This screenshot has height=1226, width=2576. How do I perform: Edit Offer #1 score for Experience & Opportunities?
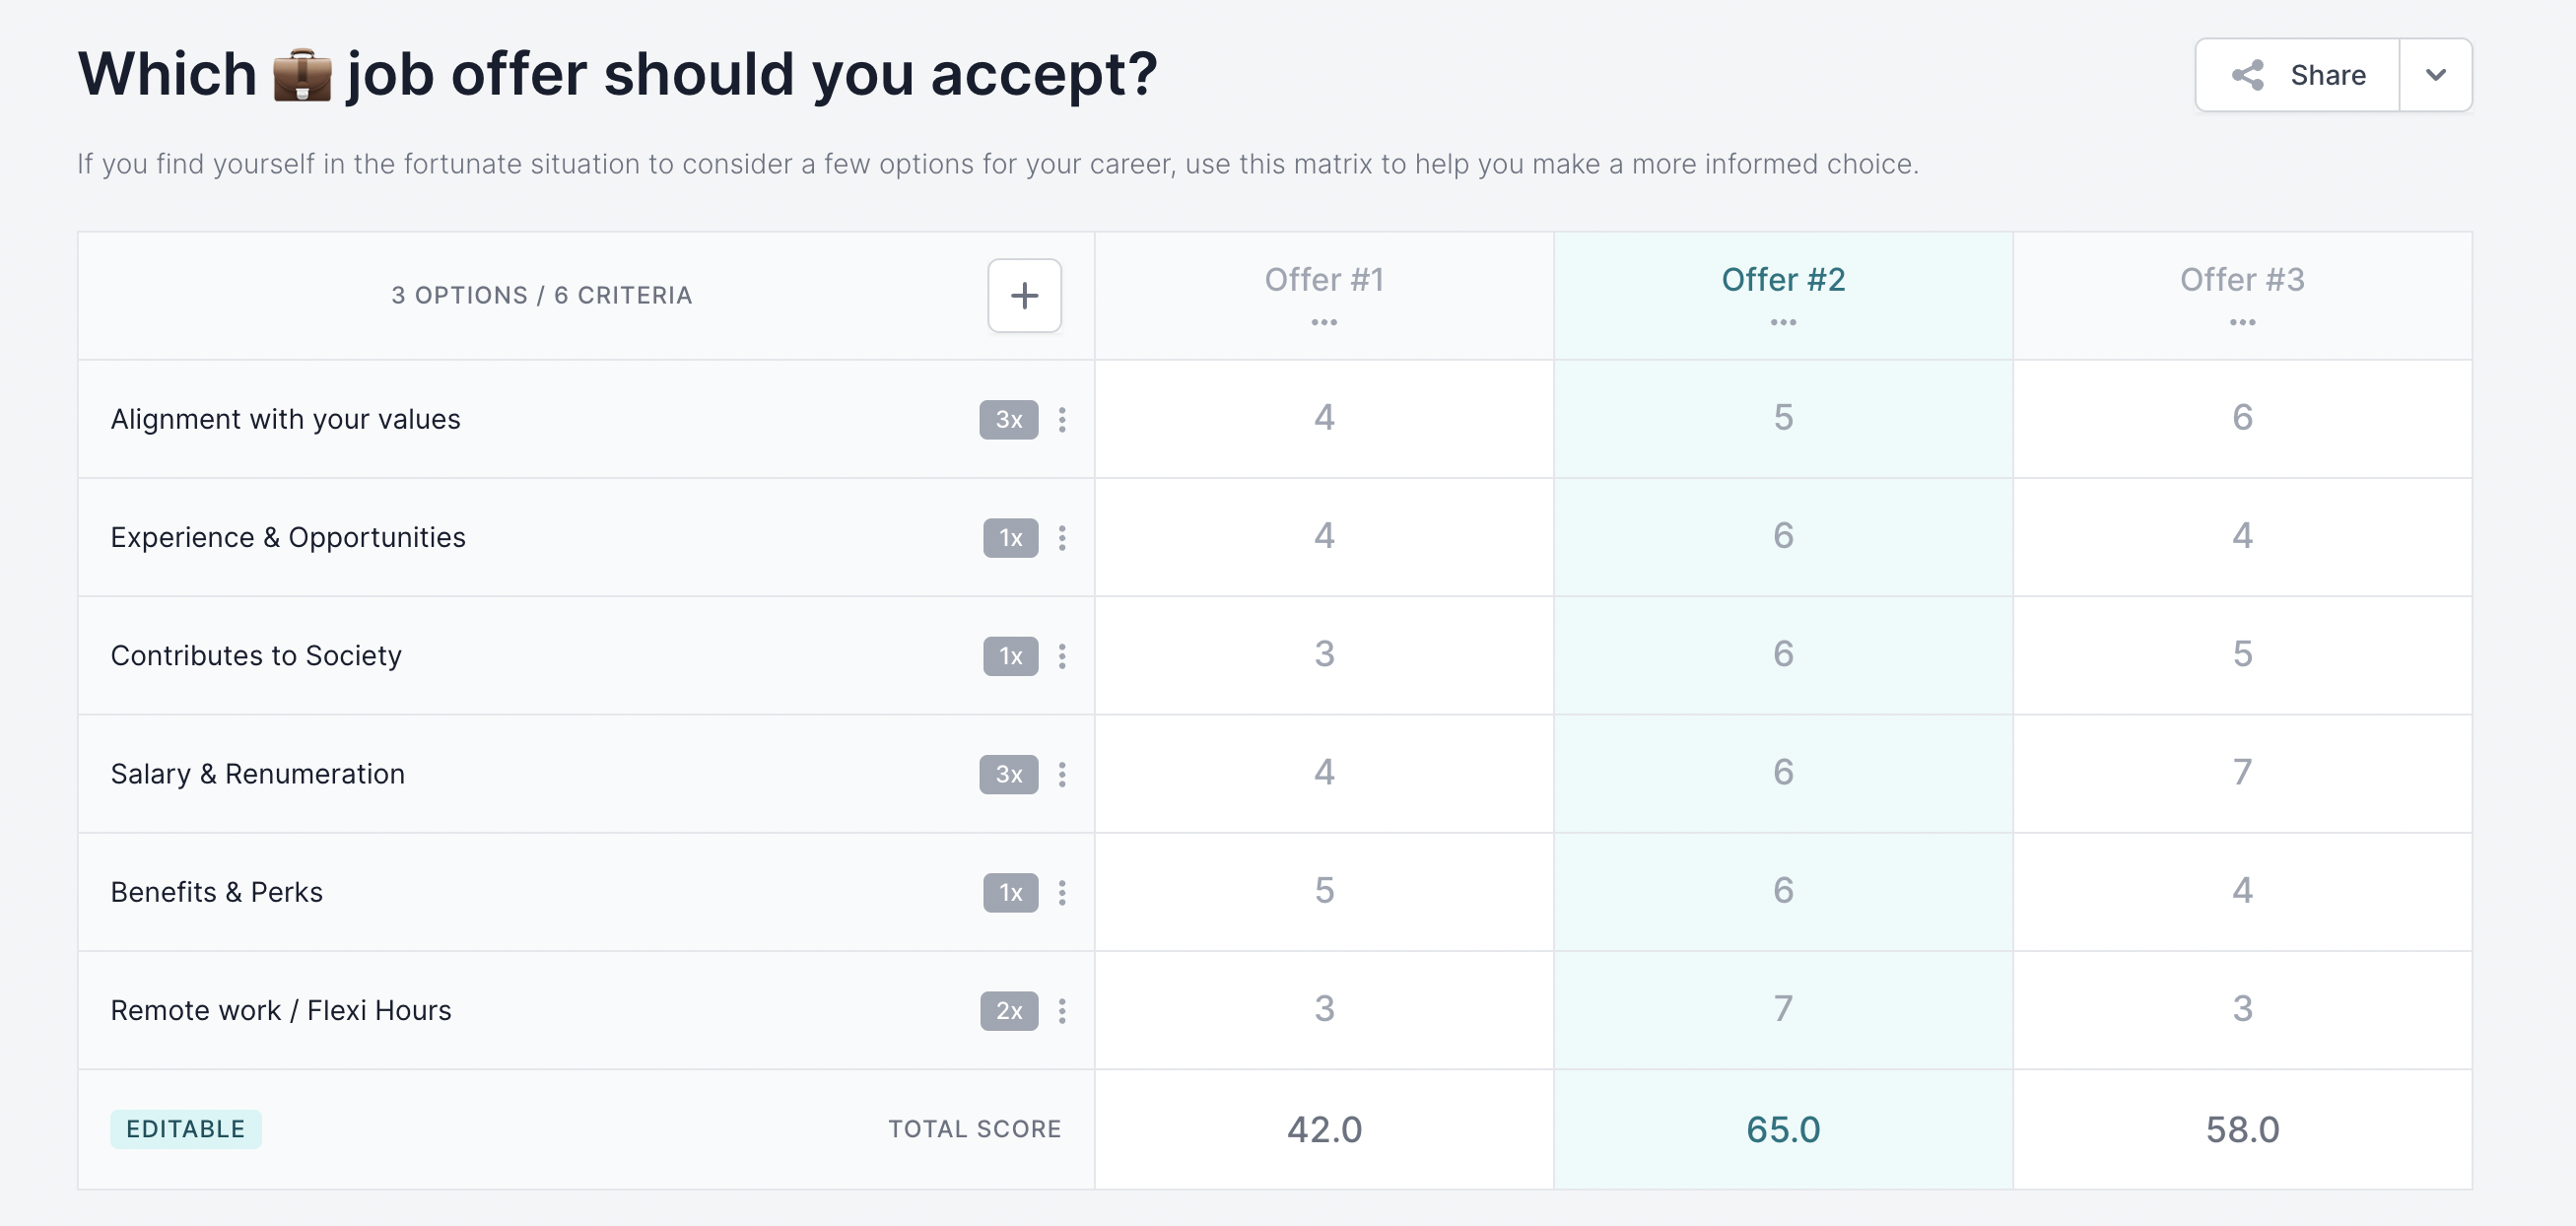point(1324,536)
